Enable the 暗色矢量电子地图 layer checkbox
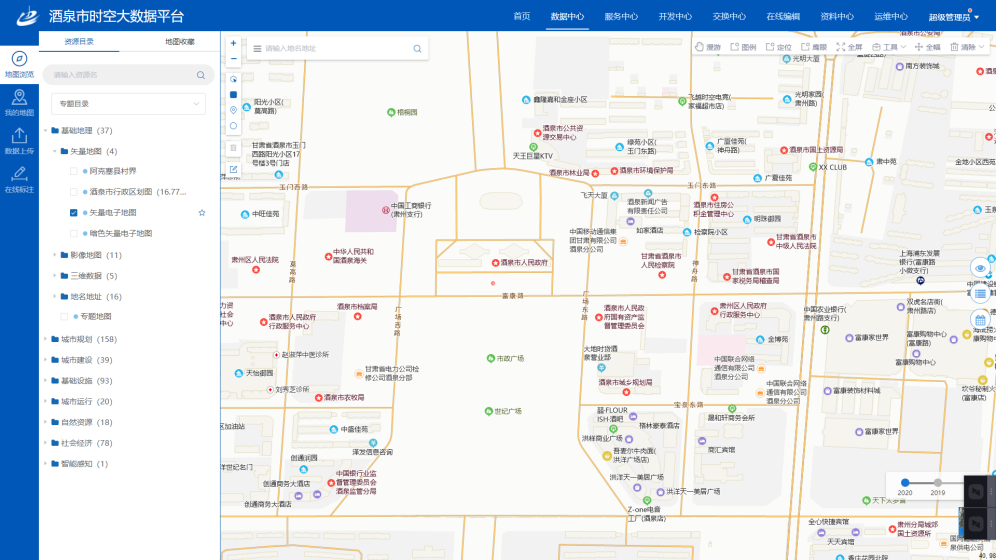This screenshot has width=996, height=560. pos(74,233)
